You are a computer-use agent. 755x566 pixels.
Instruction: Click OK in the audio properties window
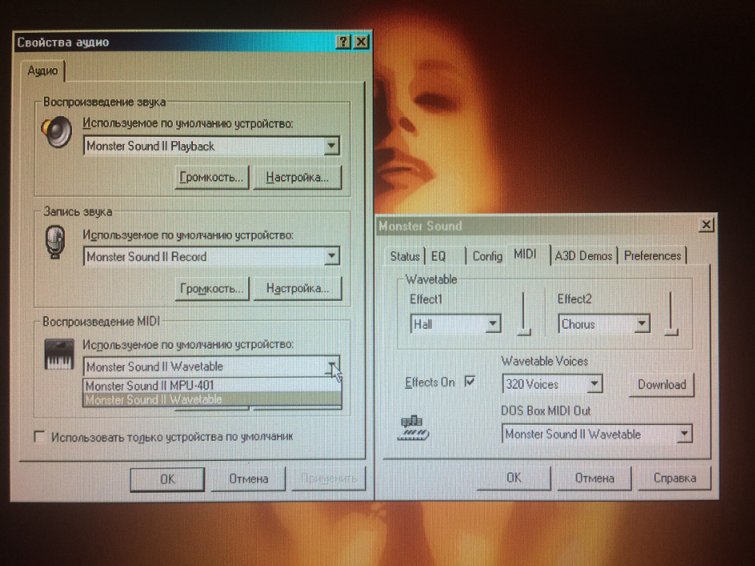[167, 479]
